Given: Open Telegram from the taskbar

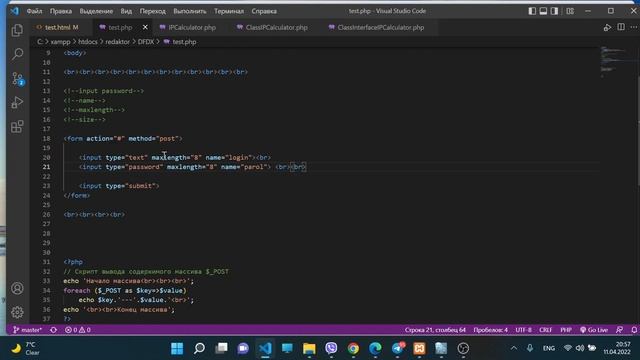Looking at the screenshot, I should pos(398,349).
